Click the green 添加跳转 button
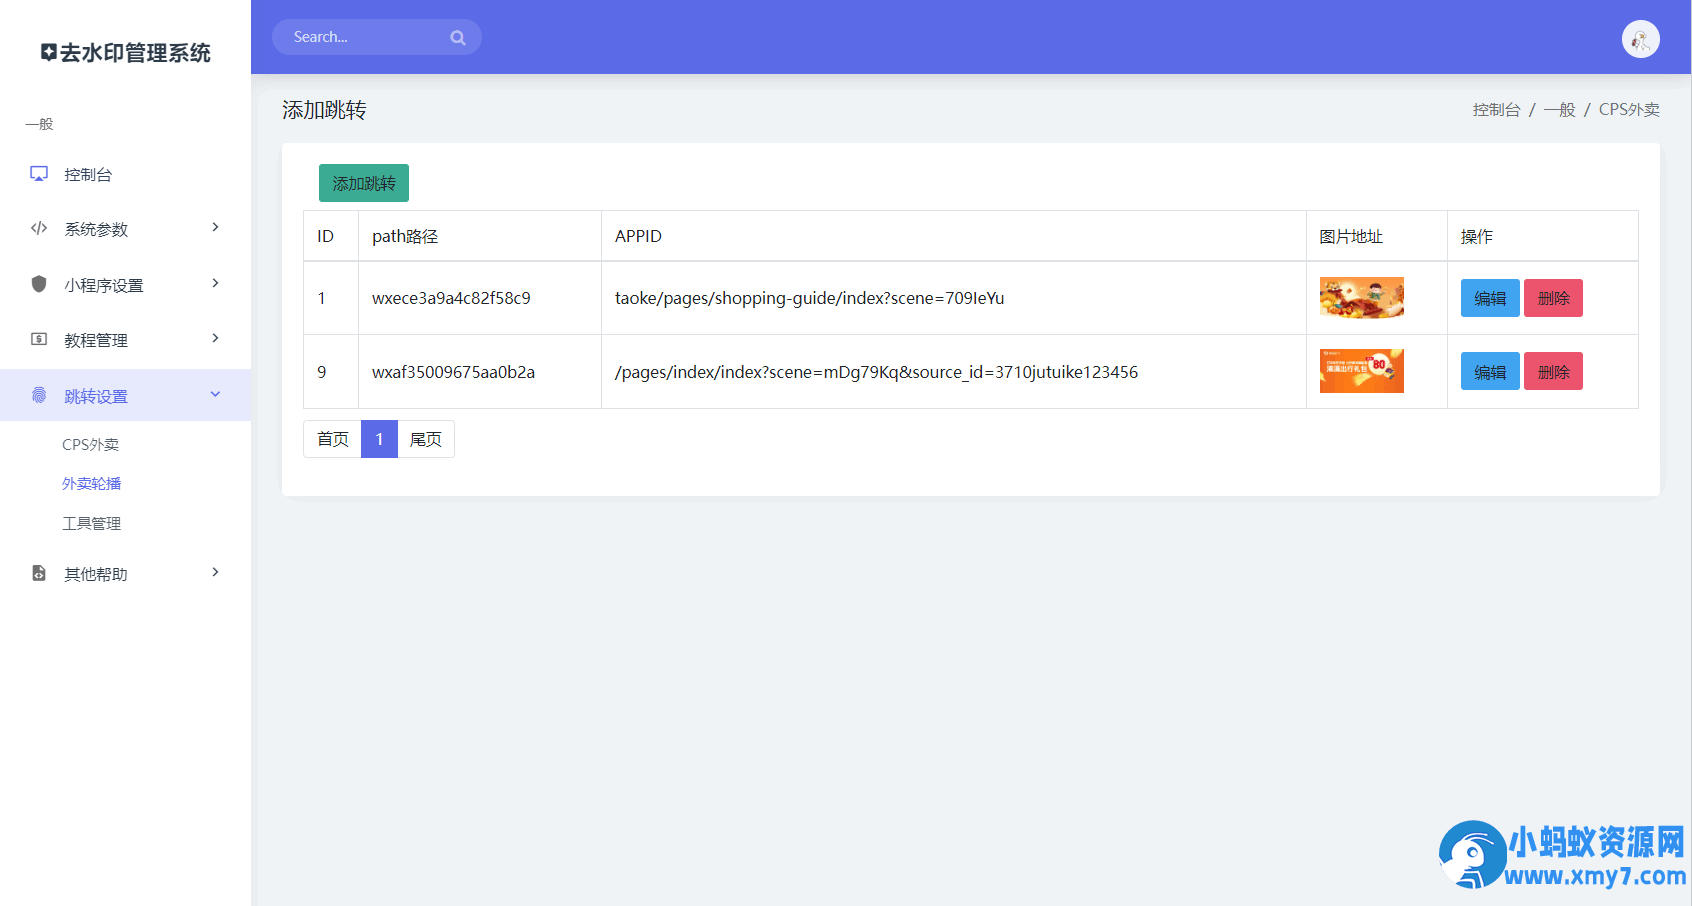This screenshot has height=906, width=1692. [x=364, y=183]
